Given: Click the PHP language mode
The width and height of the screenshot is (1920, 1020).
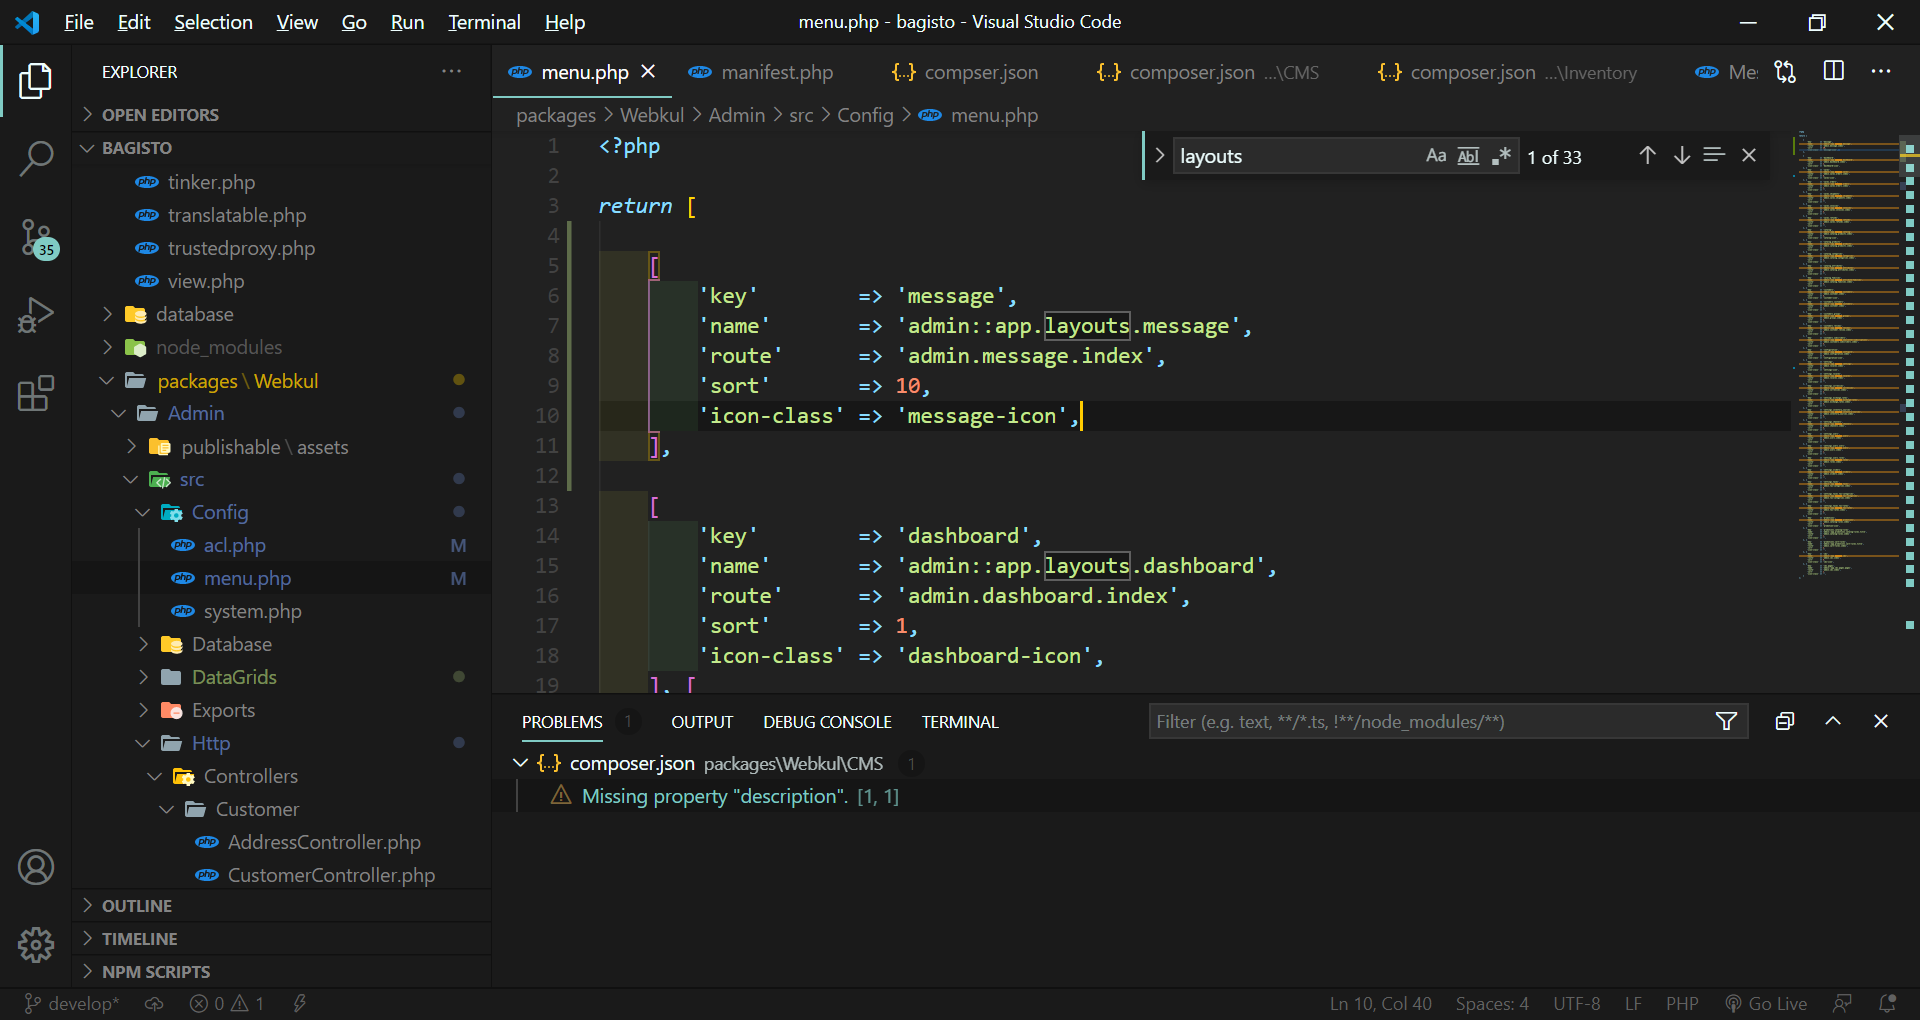Looking at the screenshot, I should (x=1682, y=1004).
